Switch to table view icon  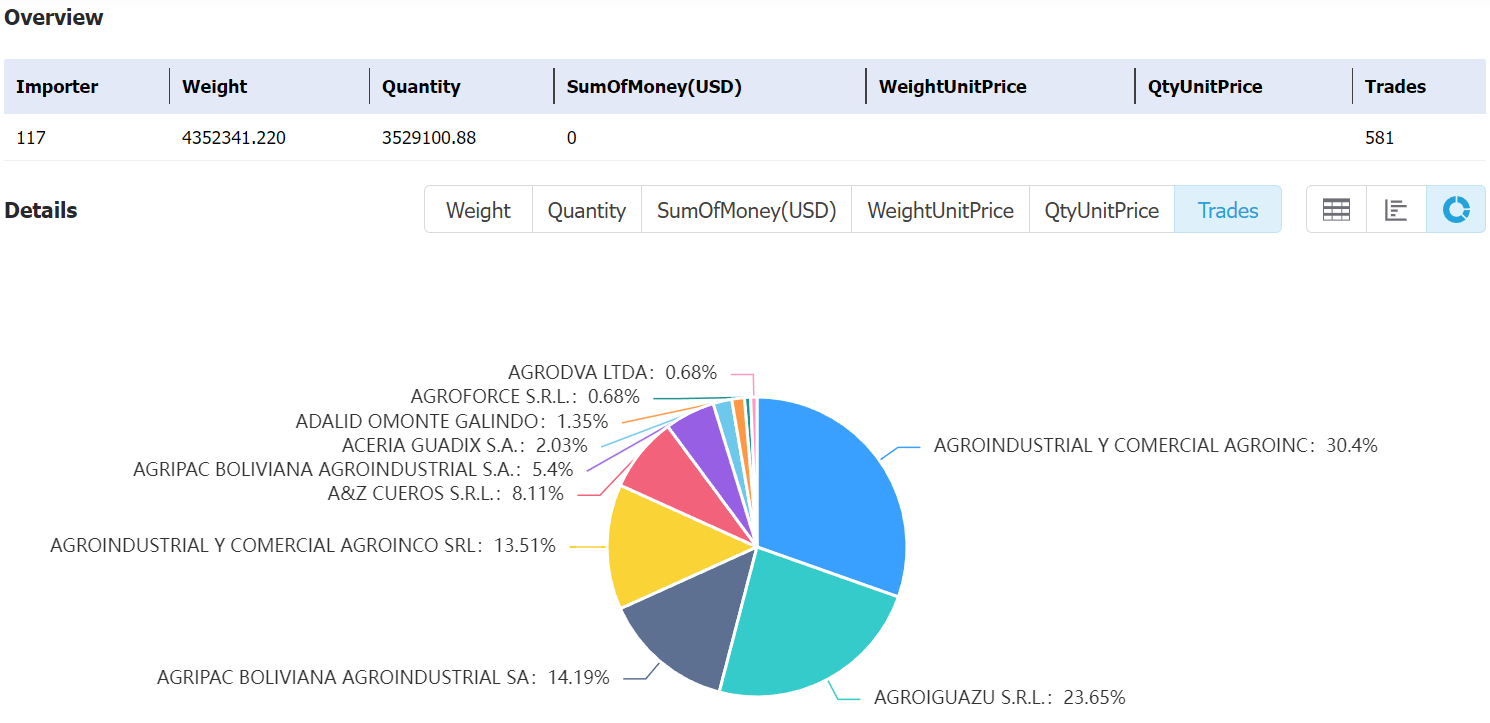tap(1336, 209)
